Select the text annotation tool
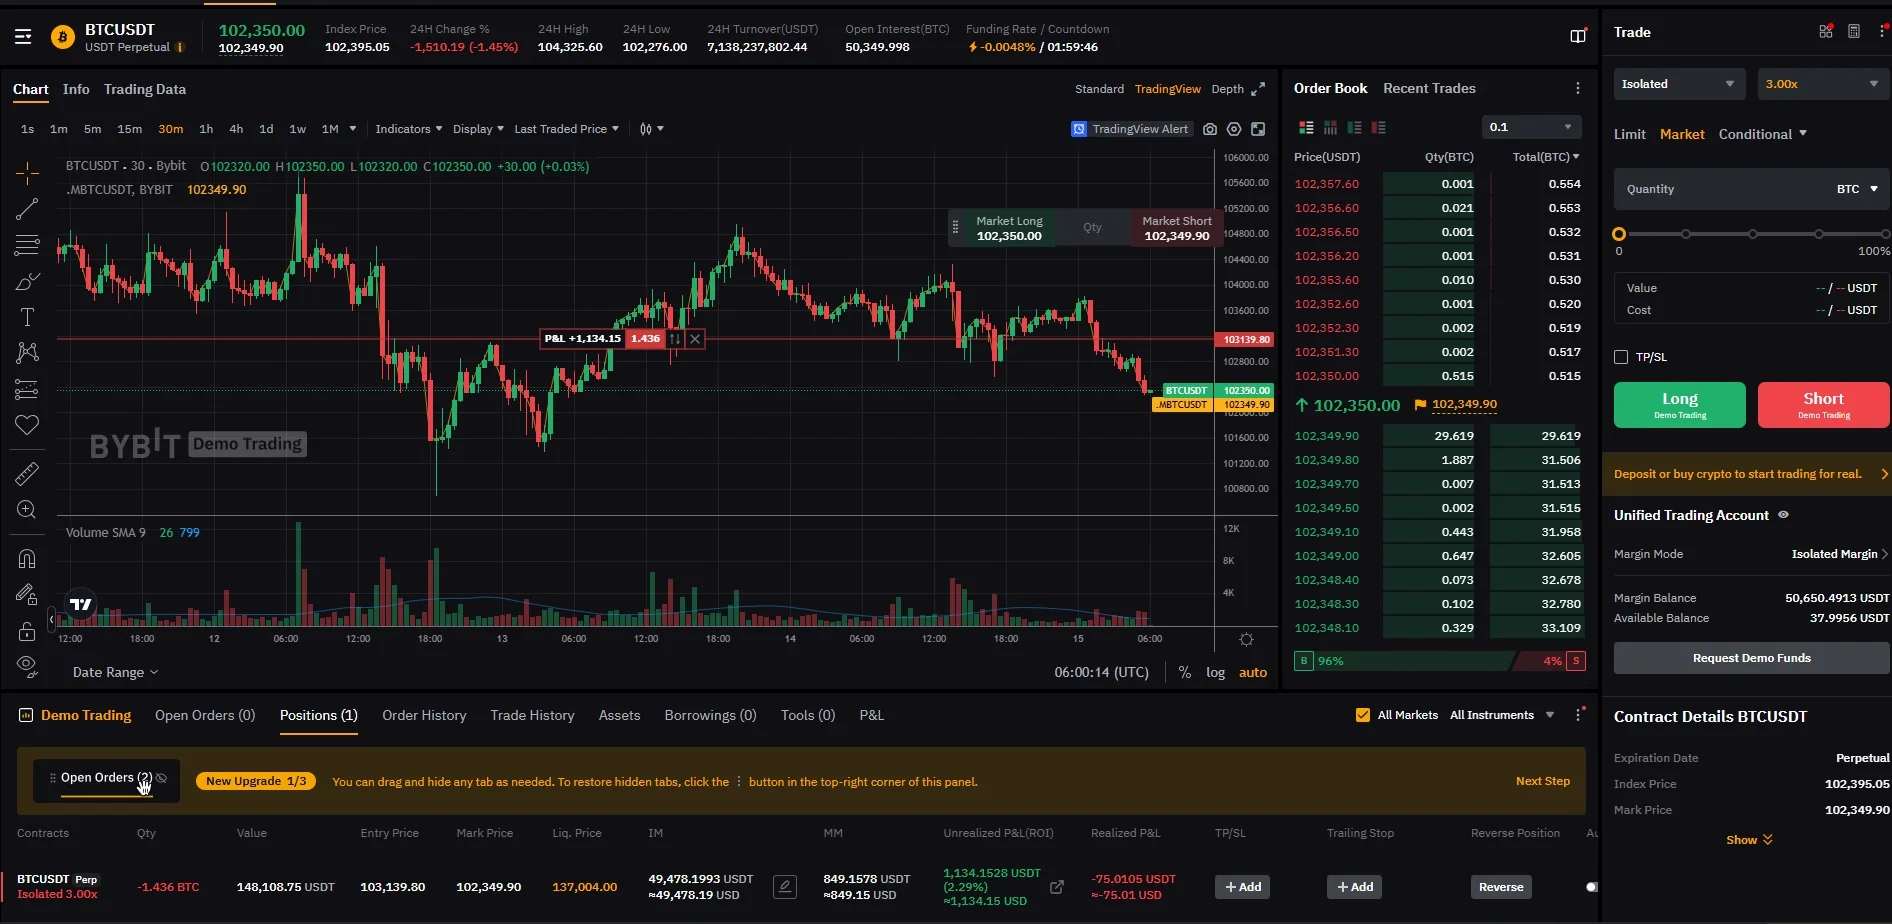Screen dimensions: 1892x924 (27, 317)
